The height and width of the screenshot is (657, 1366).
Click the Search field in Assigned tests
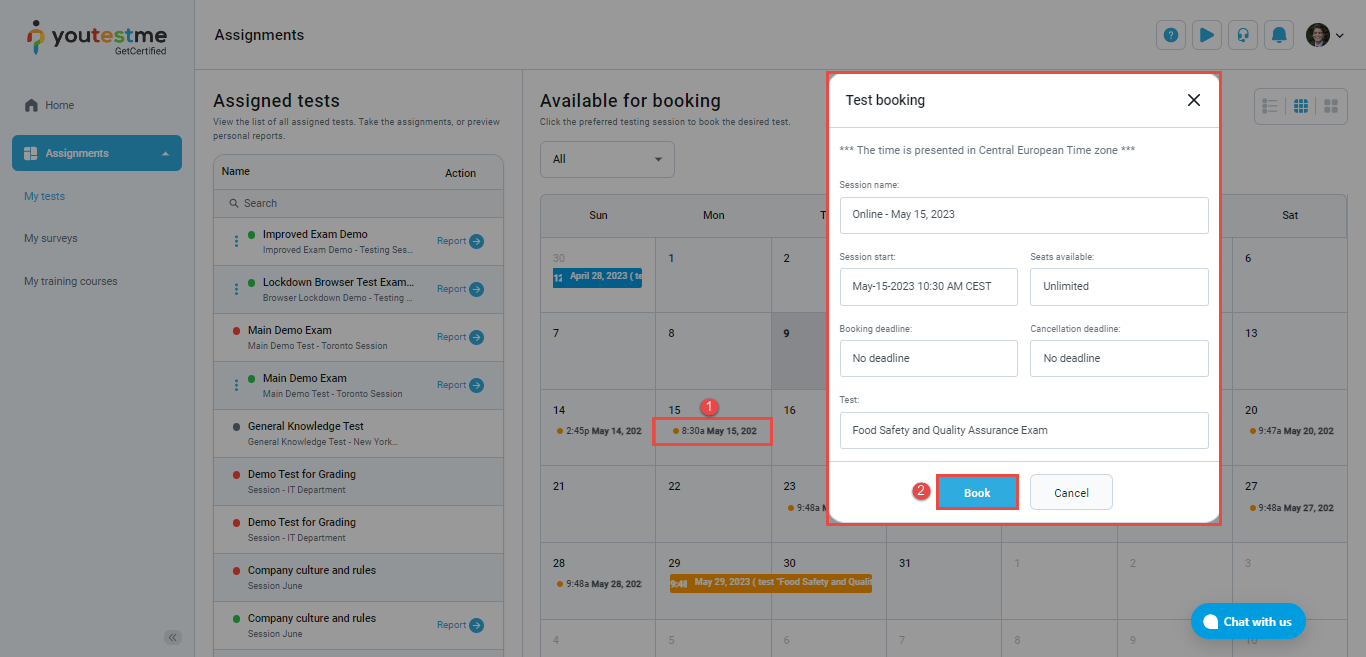click(358, 203)
